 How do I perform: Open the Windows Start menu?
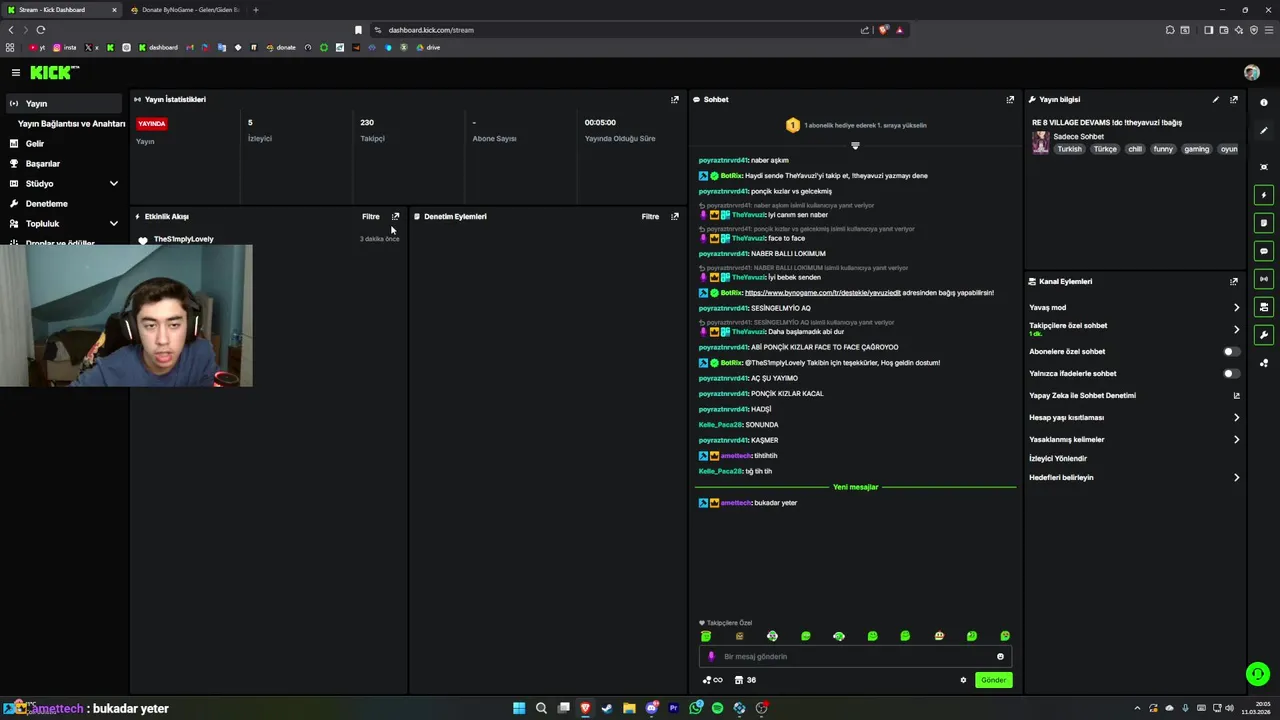coord(519,708)
